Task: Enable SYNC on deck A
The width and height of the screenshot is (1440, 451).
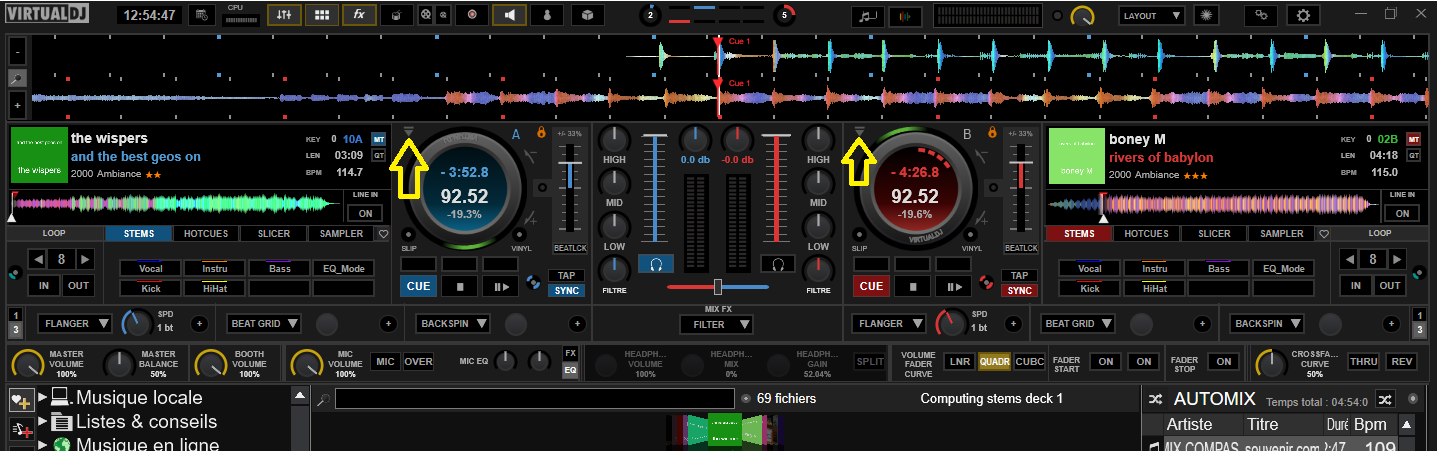Action: 566,291
